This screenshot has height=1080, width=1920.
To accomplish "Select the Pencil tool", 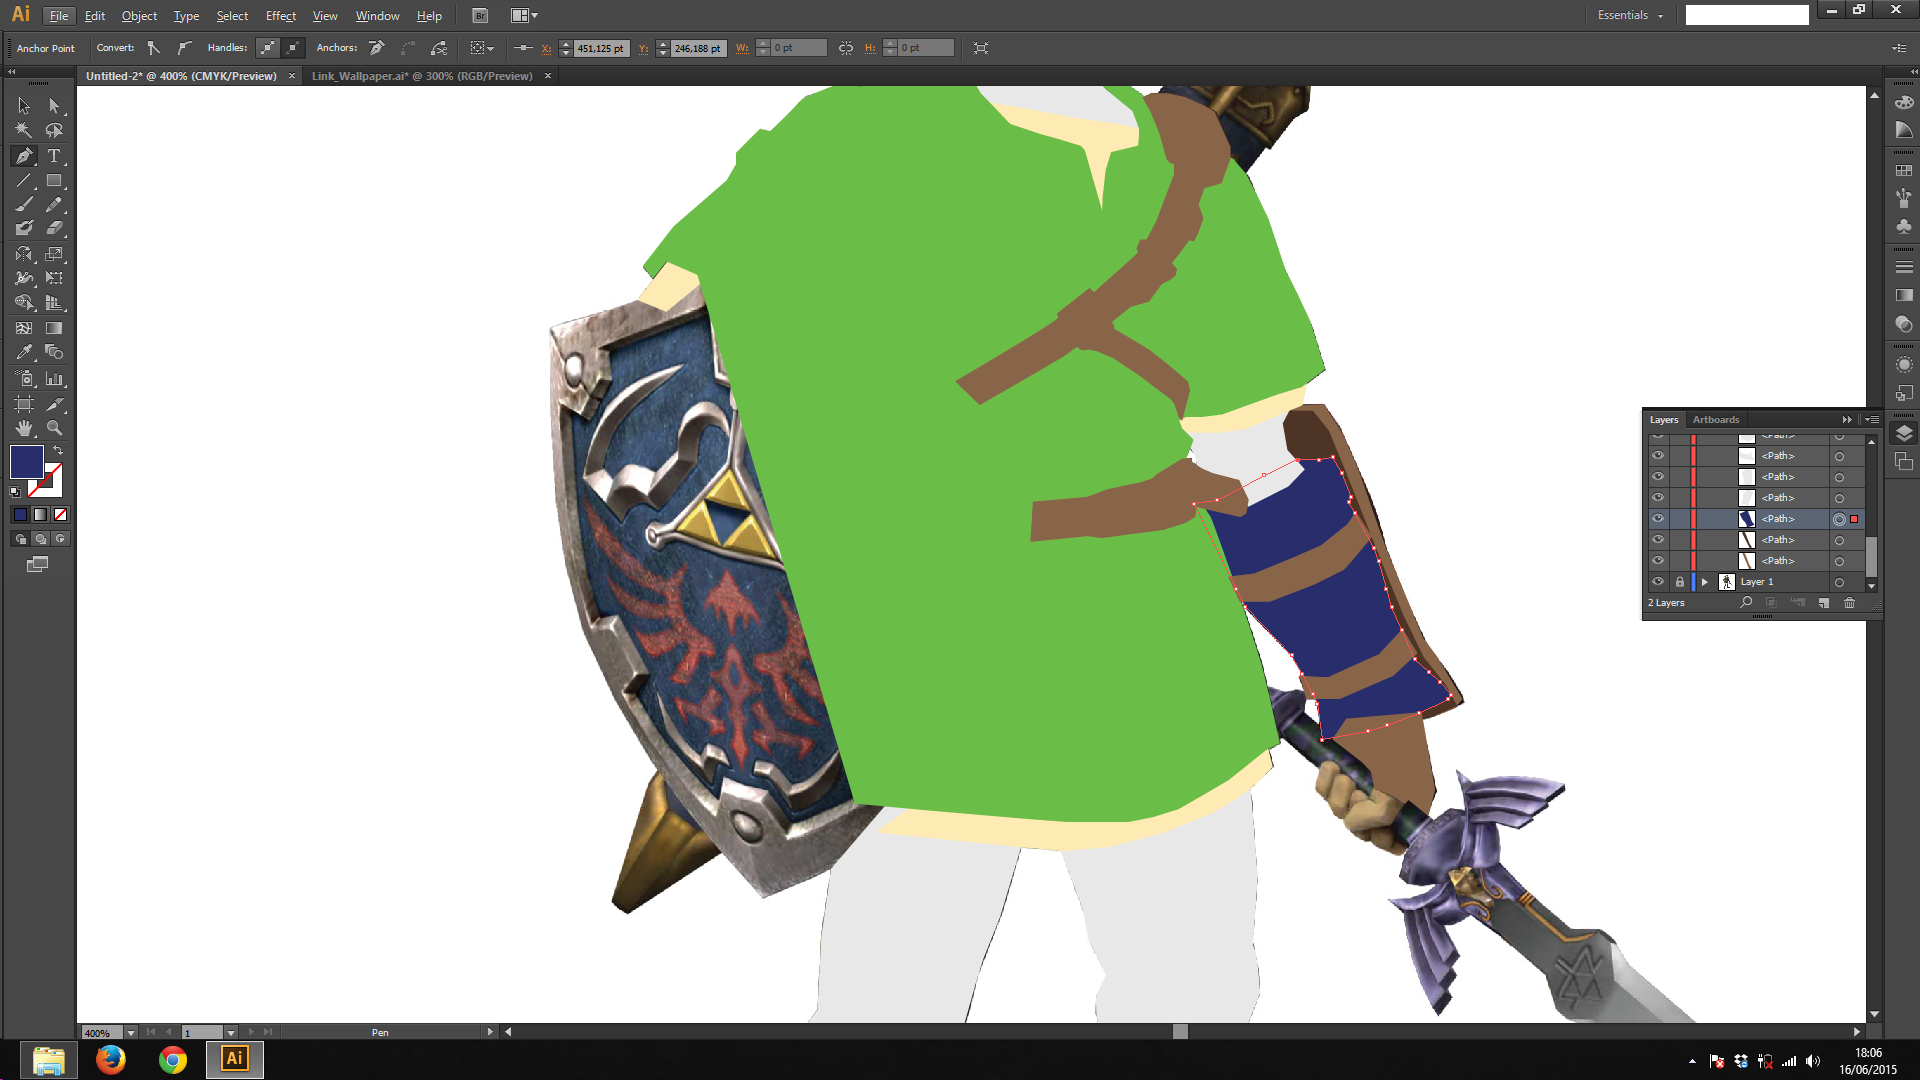I will [x=54, y=205].
